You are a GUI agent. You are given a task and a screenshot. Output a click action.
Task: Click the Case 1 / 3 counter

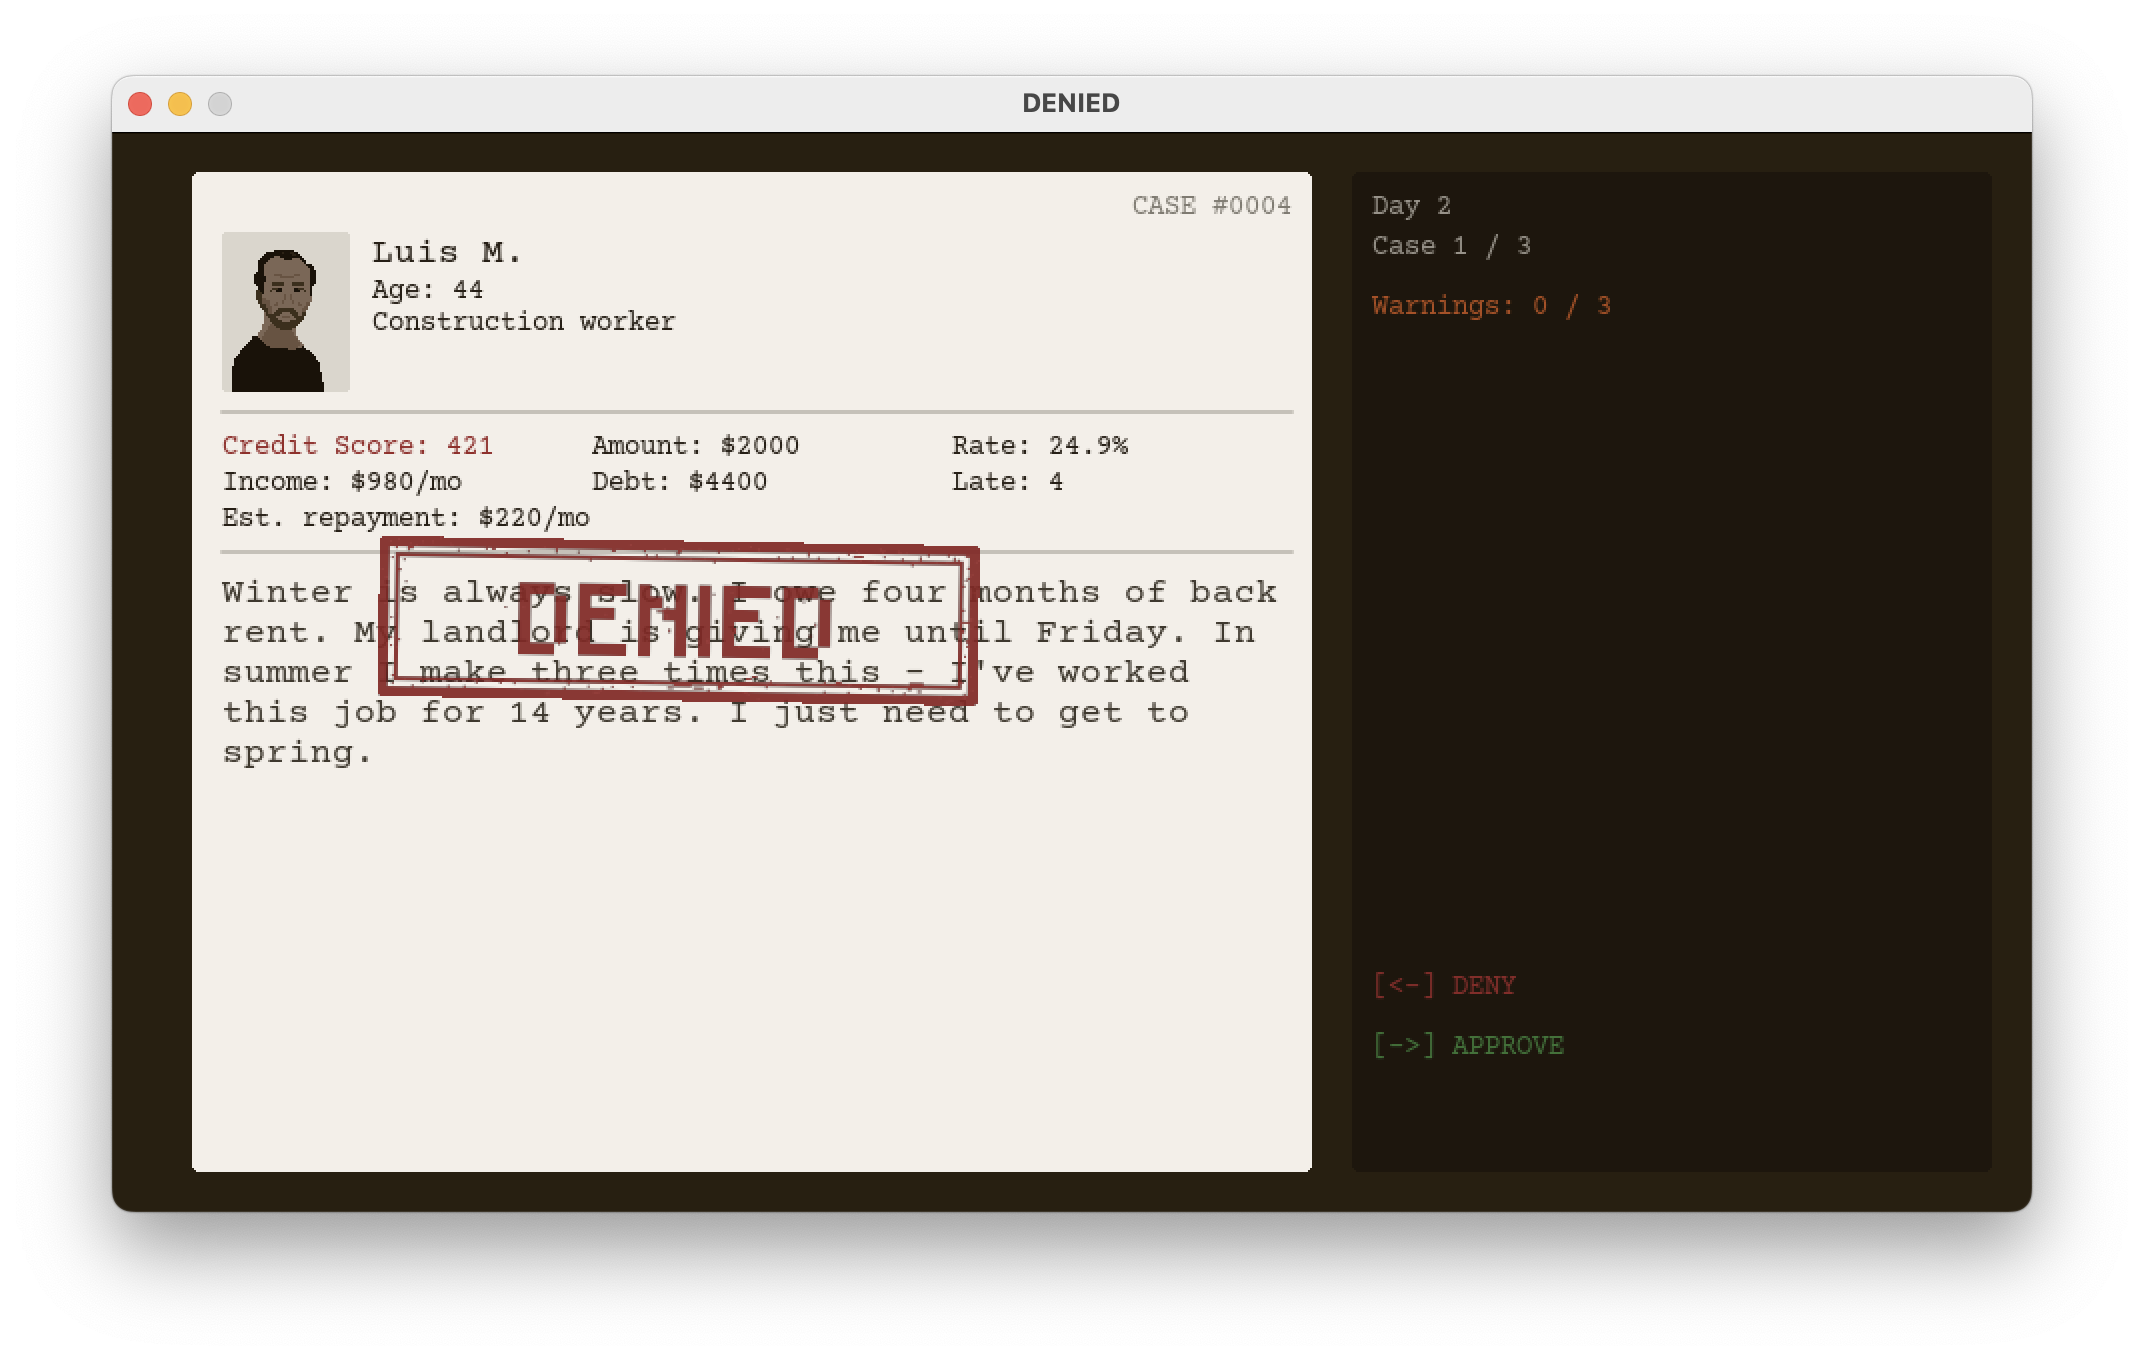(x=1452, y=246)
